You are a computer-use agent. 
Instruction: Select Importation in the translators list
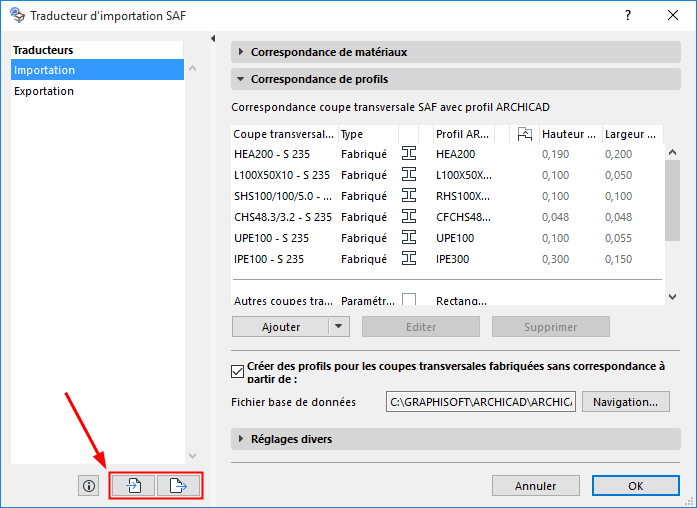pos(97,70)
